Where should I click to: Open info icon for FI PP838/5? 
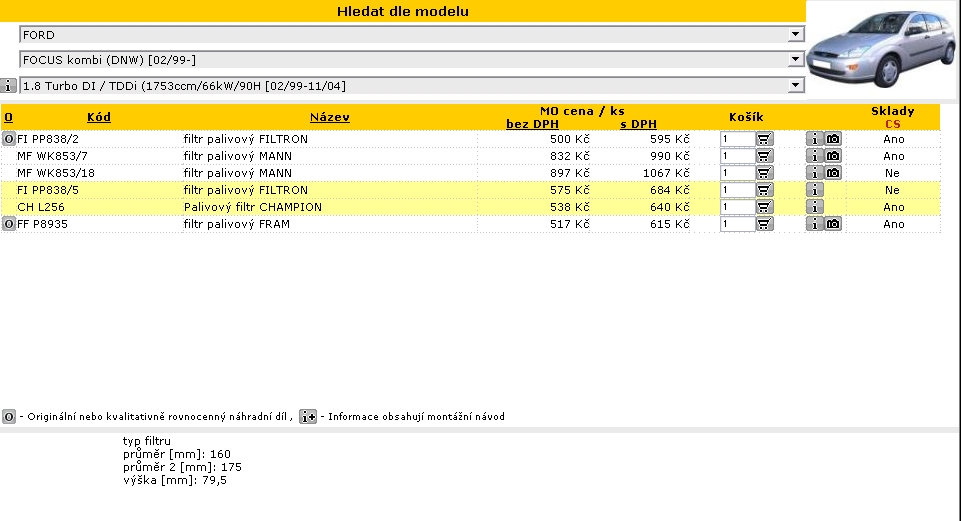point(815,190)
